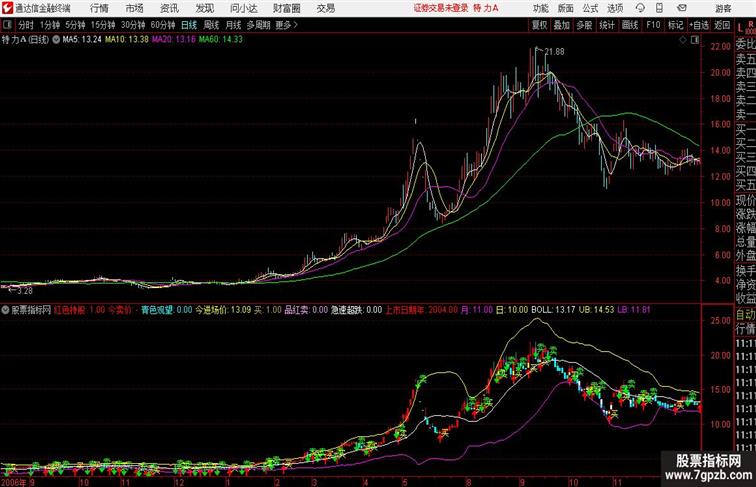Click the 急速超跌 indicator label
The width and height of the screenshot is (756, 487).
tap(356, 310)
